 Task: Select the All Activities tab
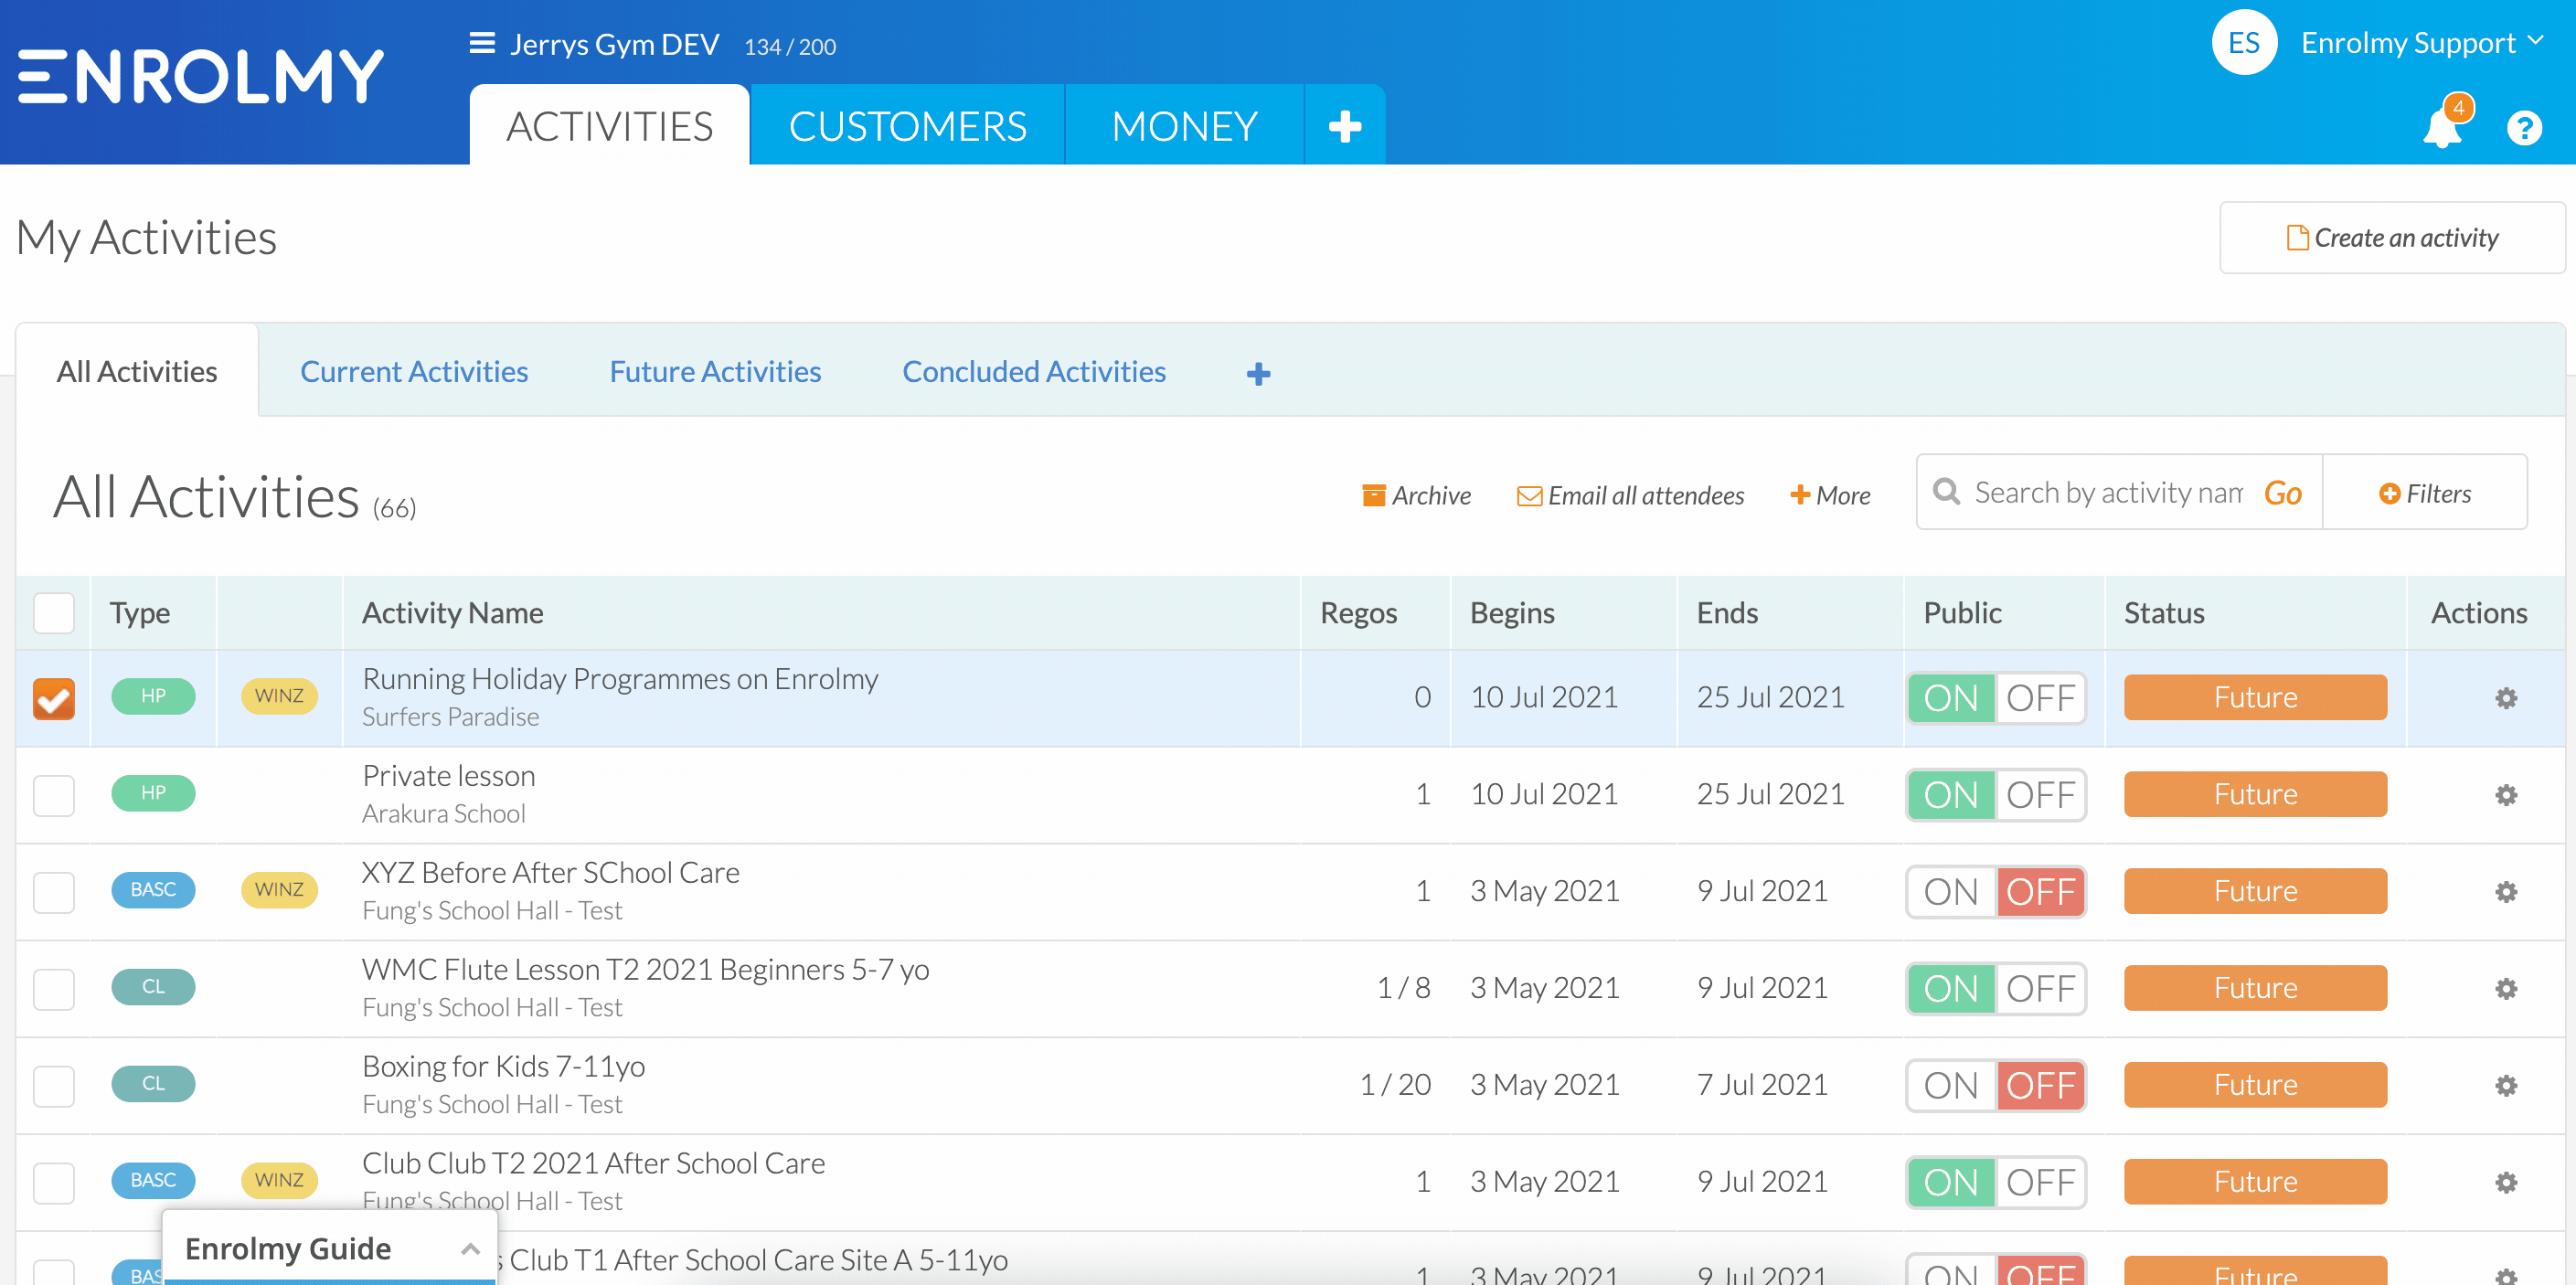pos(137,371)
